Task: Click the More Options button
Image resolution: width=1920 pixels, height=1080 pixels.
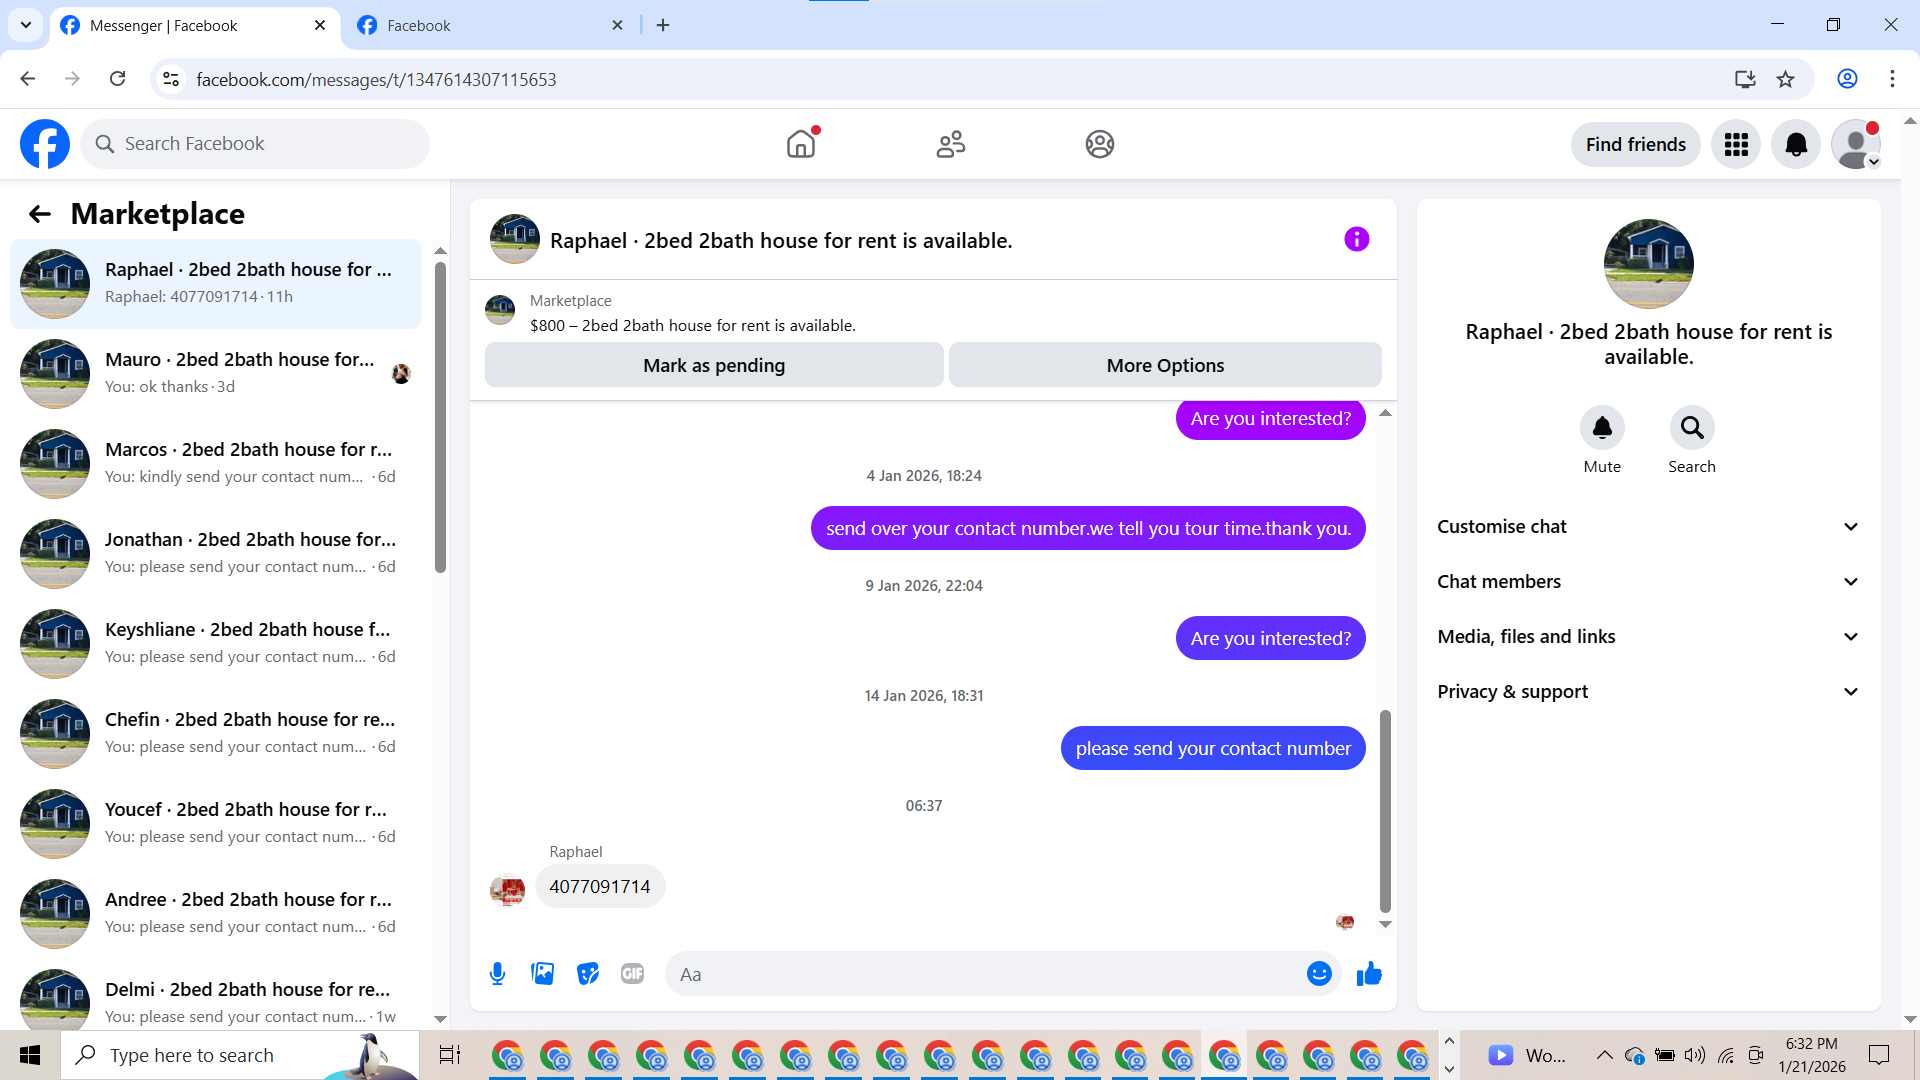Action: [x=1165, y=365]
